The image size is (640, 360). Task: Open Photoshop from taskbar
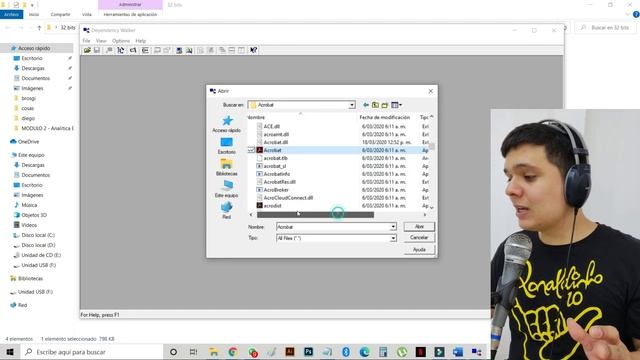(x=309, y=352)
